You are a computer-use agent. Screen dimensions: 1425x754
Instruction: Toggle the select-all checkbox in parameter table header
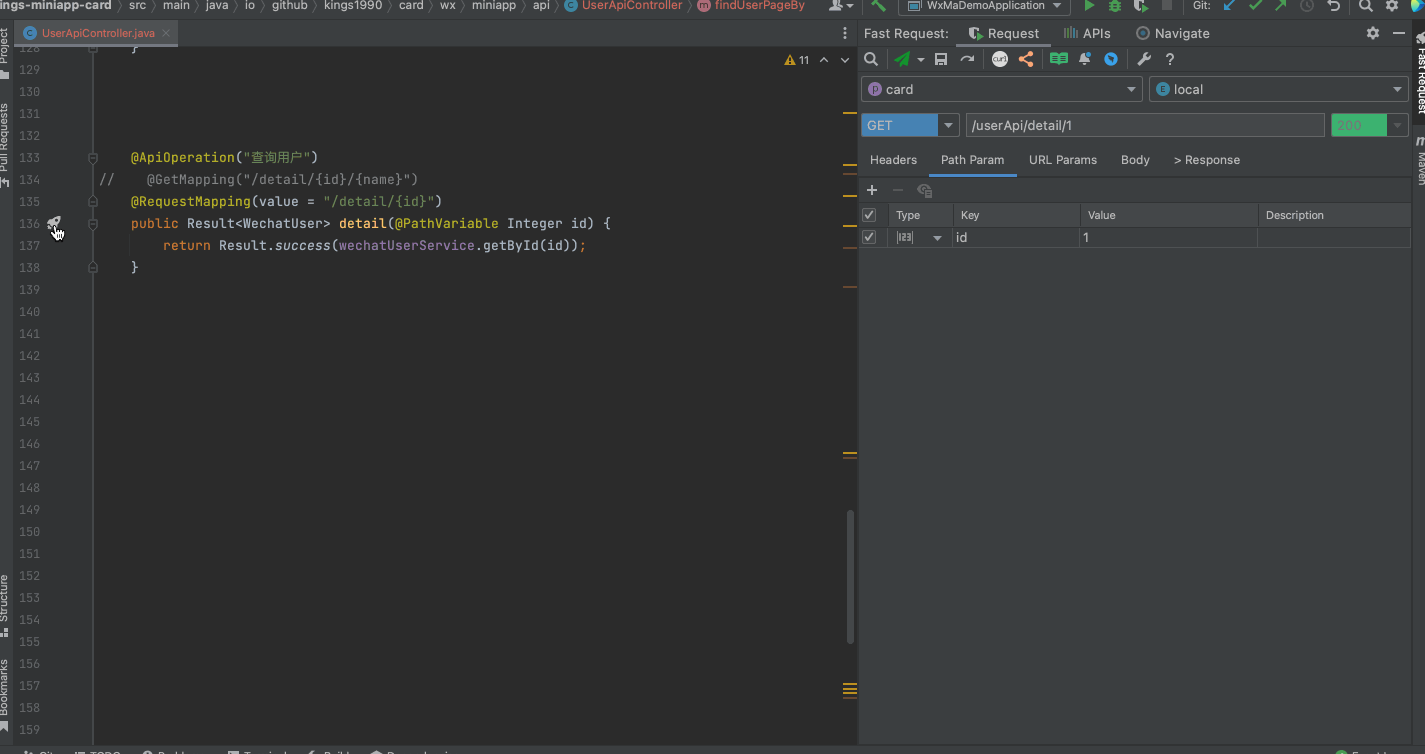pos(869,215)
